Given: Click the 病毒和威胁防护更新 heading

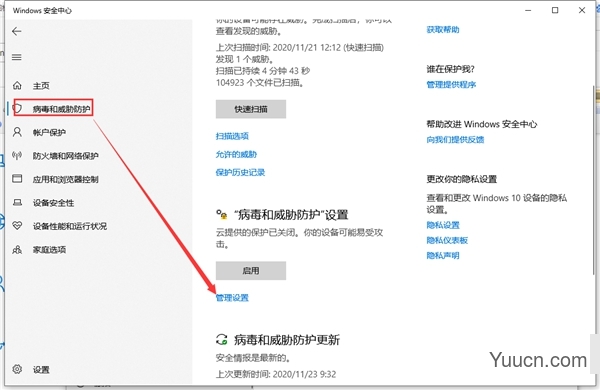Looking at the screenshot, I should coord(287,339).
